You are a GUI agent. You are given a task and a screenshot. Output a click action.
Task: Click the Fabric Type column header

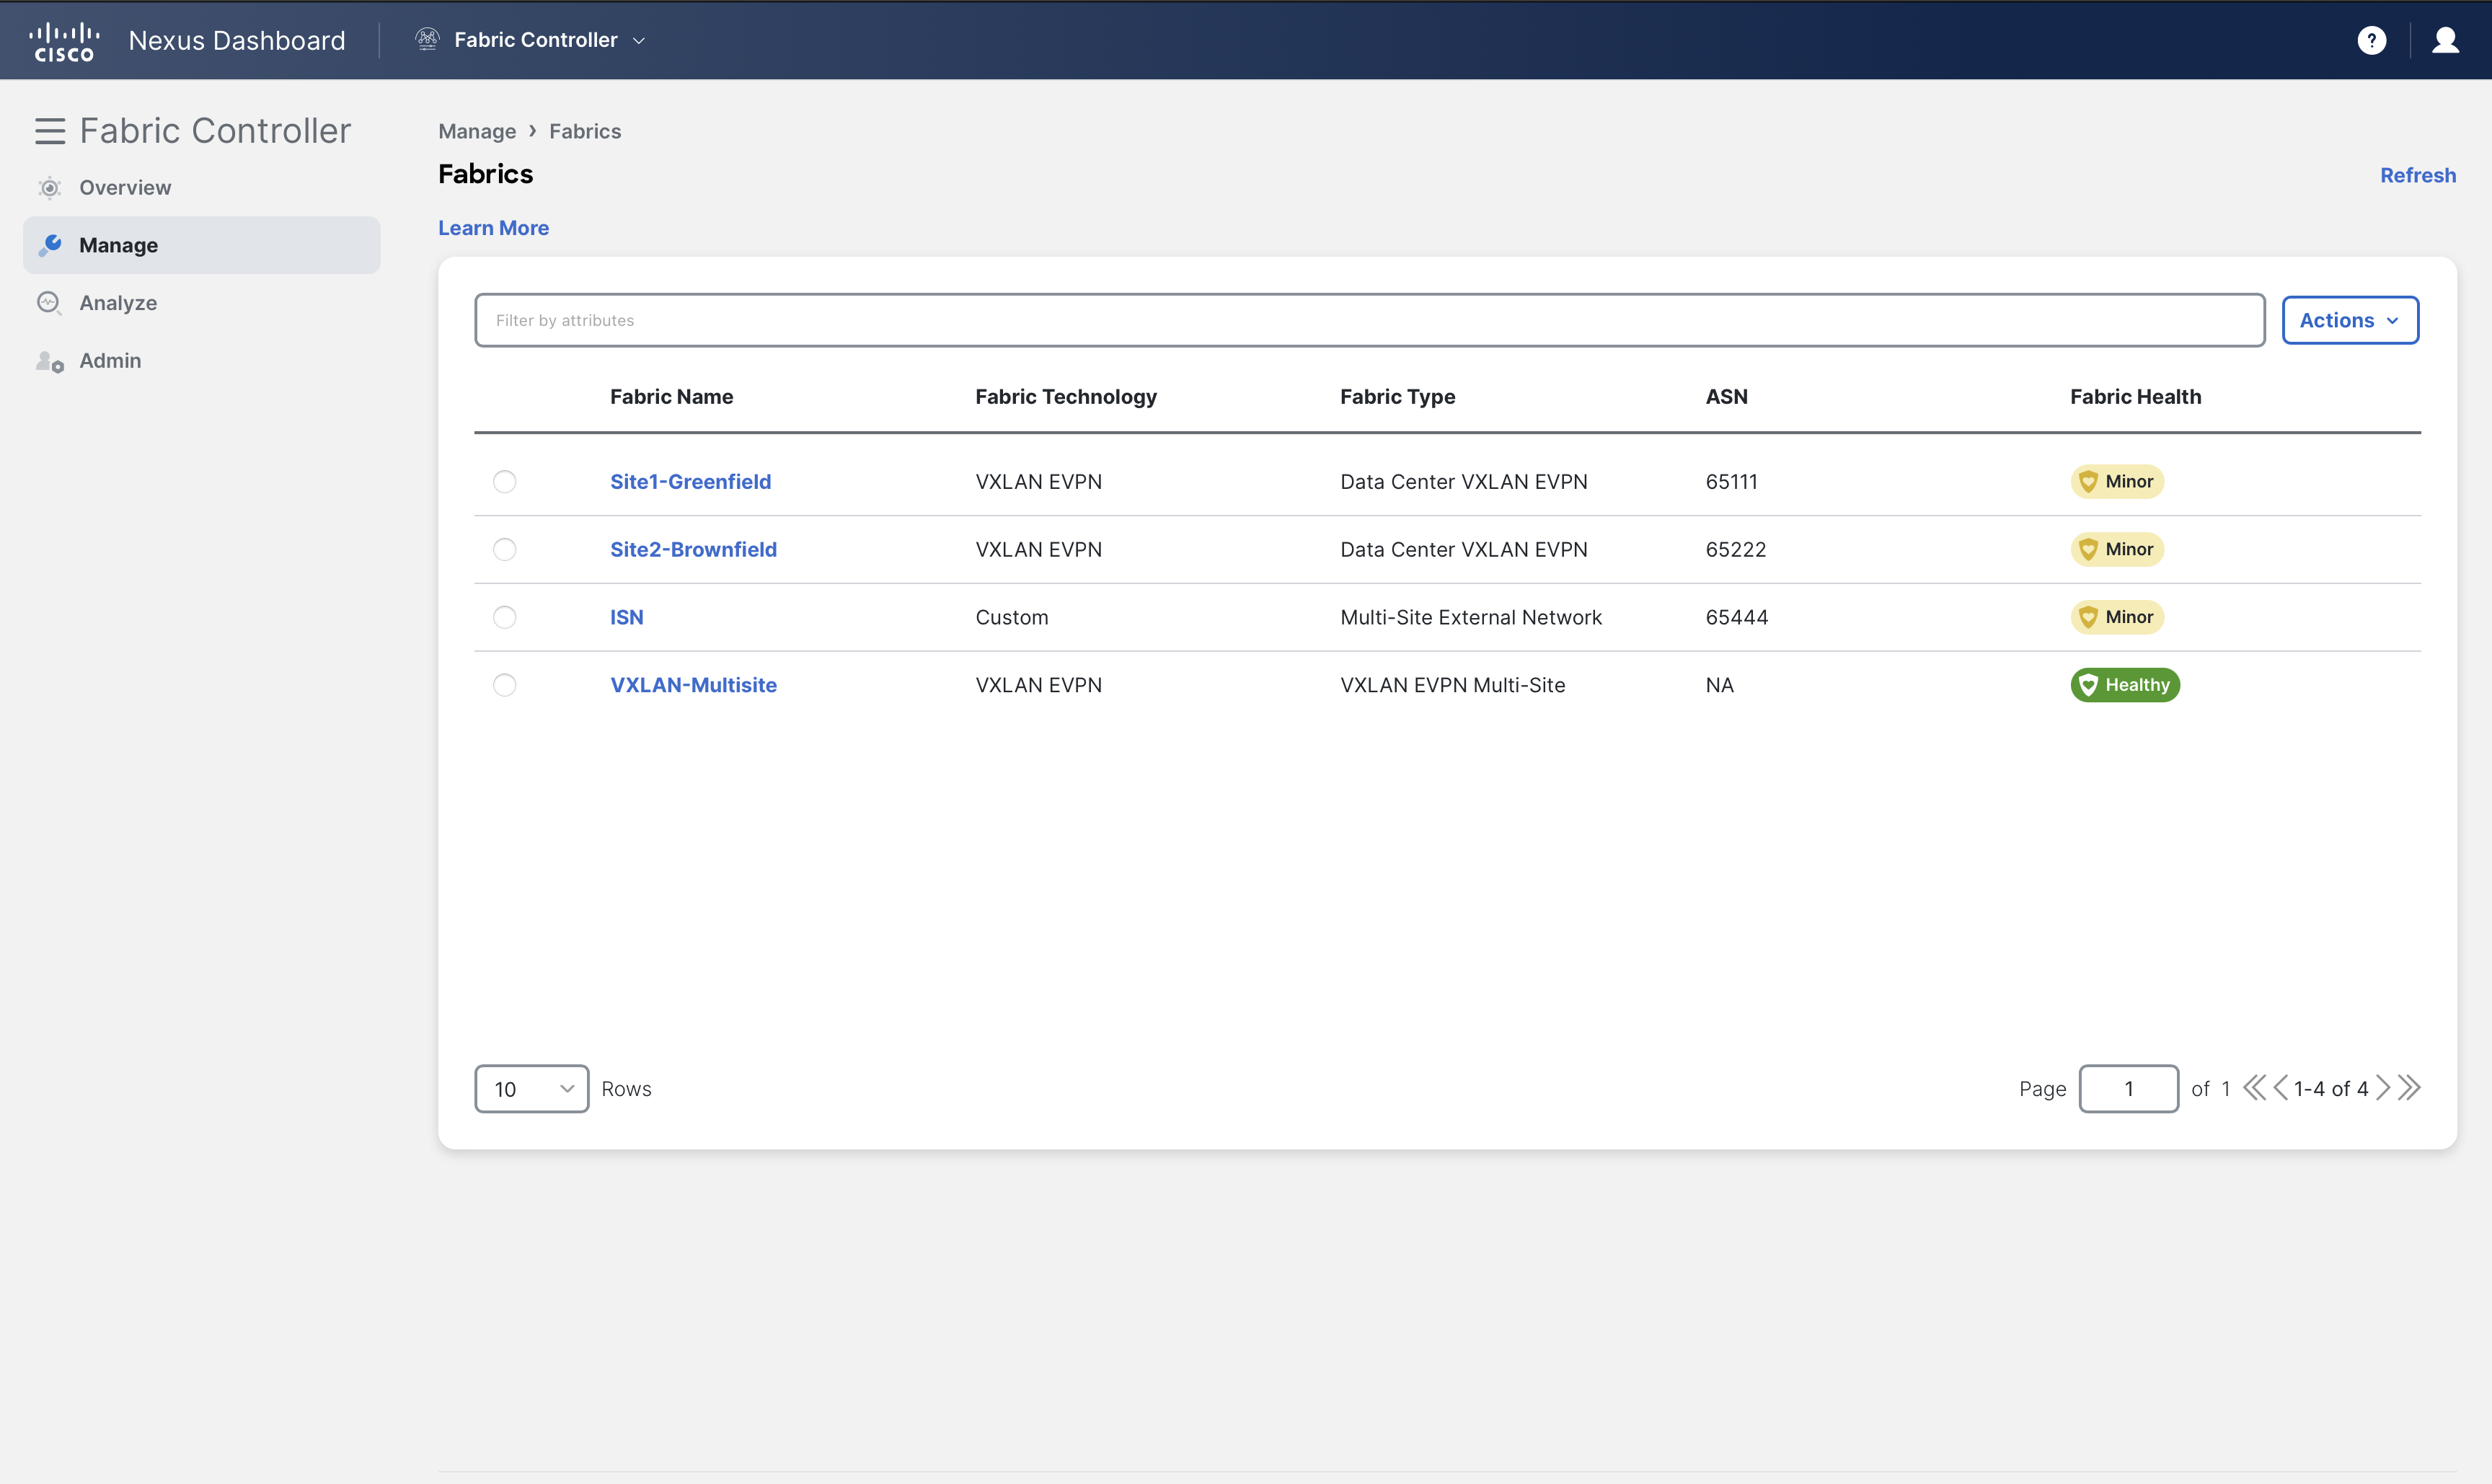click(1397, 397)
